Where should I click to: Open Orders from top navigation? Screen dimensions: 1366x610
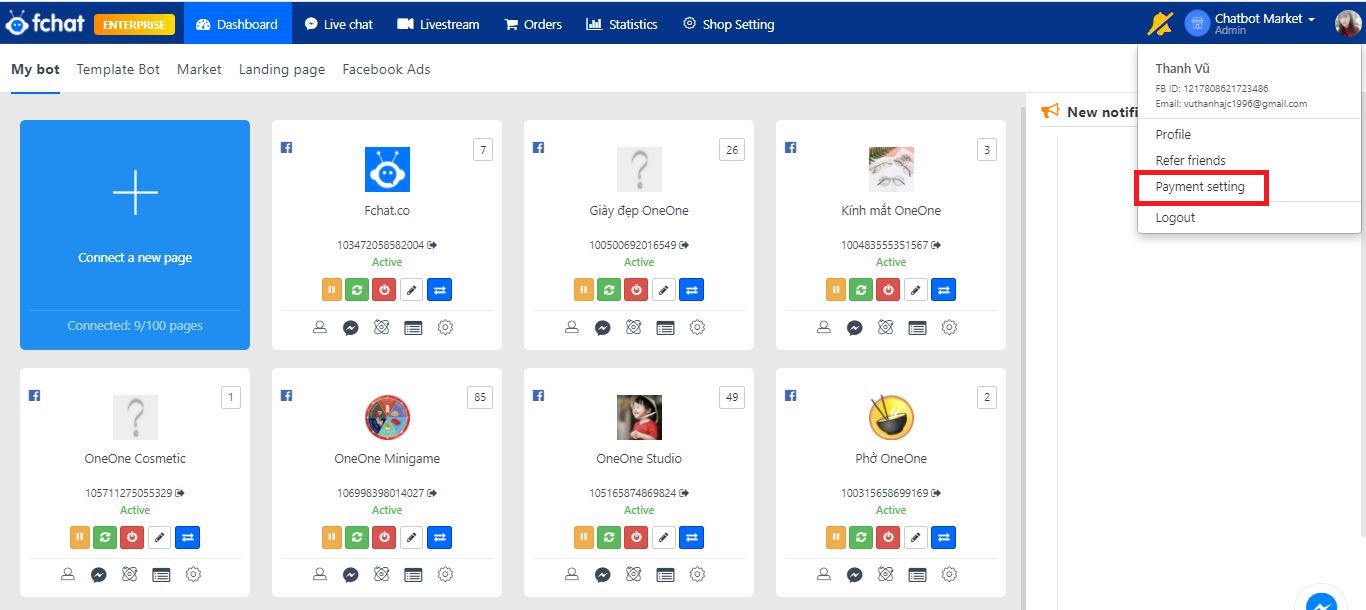click(x=533, y=23)
